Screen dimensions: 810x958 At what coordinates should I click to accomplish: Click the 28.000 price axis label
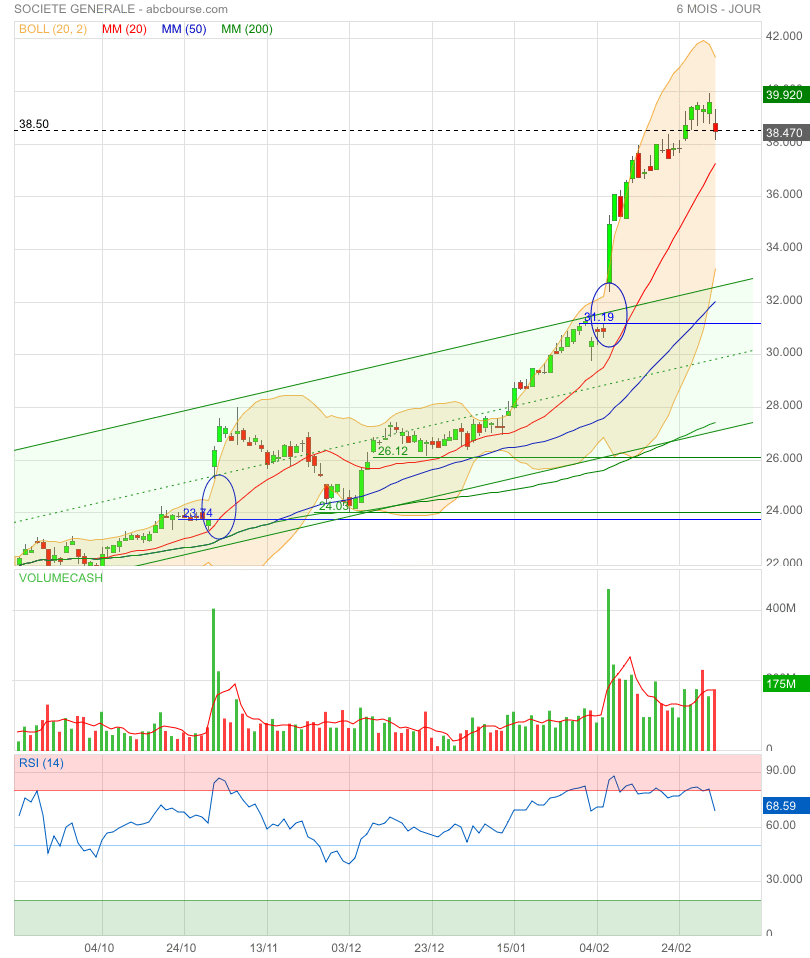784,405
